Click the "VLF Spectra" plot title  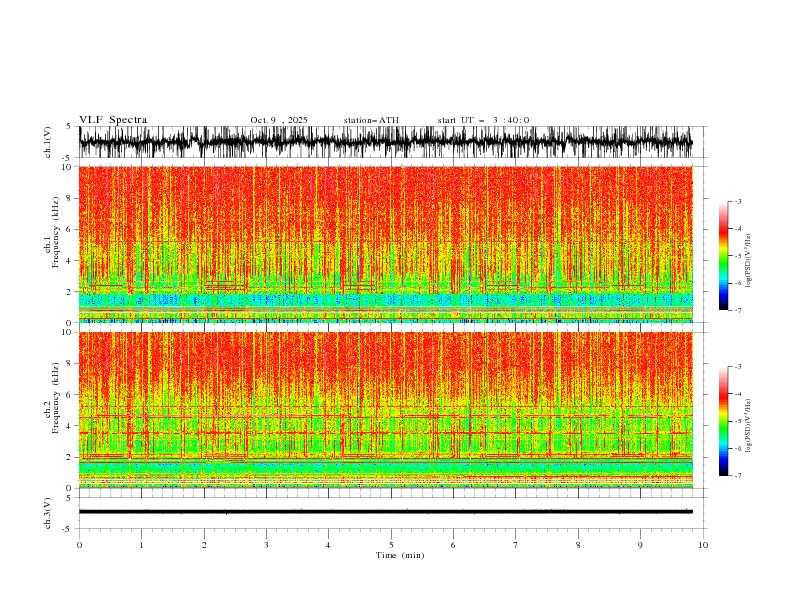(113, 120)
